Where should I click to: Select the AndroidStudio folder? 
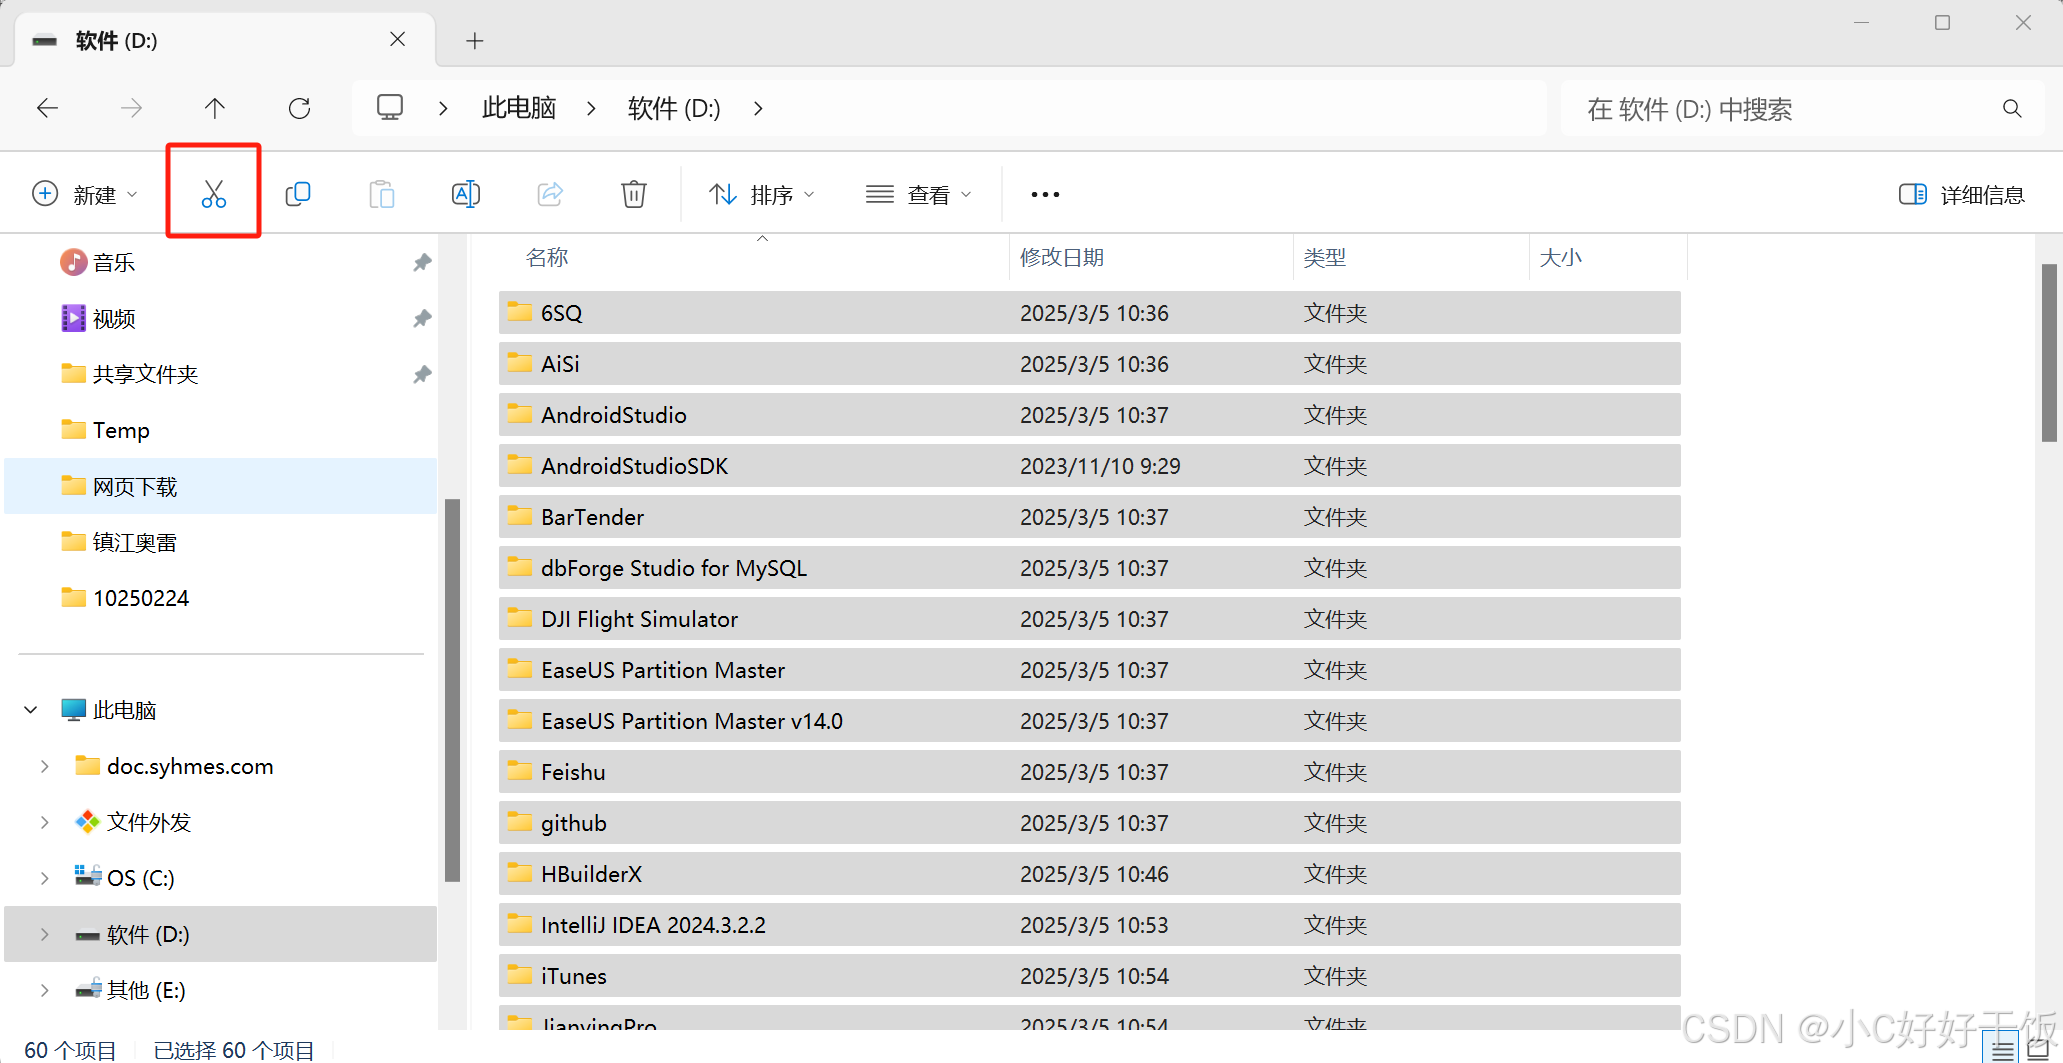[1089, 415]
